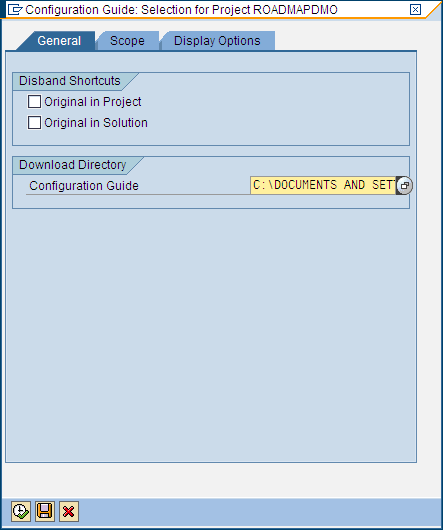Screen dimensions: 443x530
Task: Tick the Original in Solution checkbox
Action: [x=34, y=122]
